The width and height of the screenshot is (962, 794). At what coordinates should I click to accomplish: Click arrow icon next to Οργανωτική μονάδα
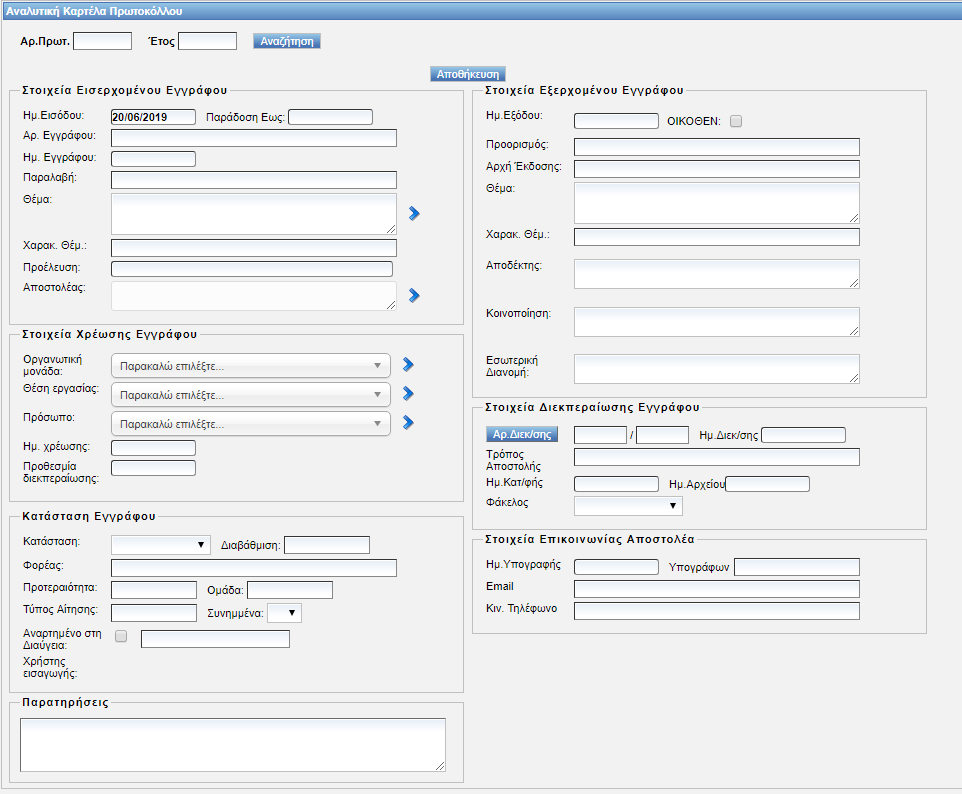(407, 365)
